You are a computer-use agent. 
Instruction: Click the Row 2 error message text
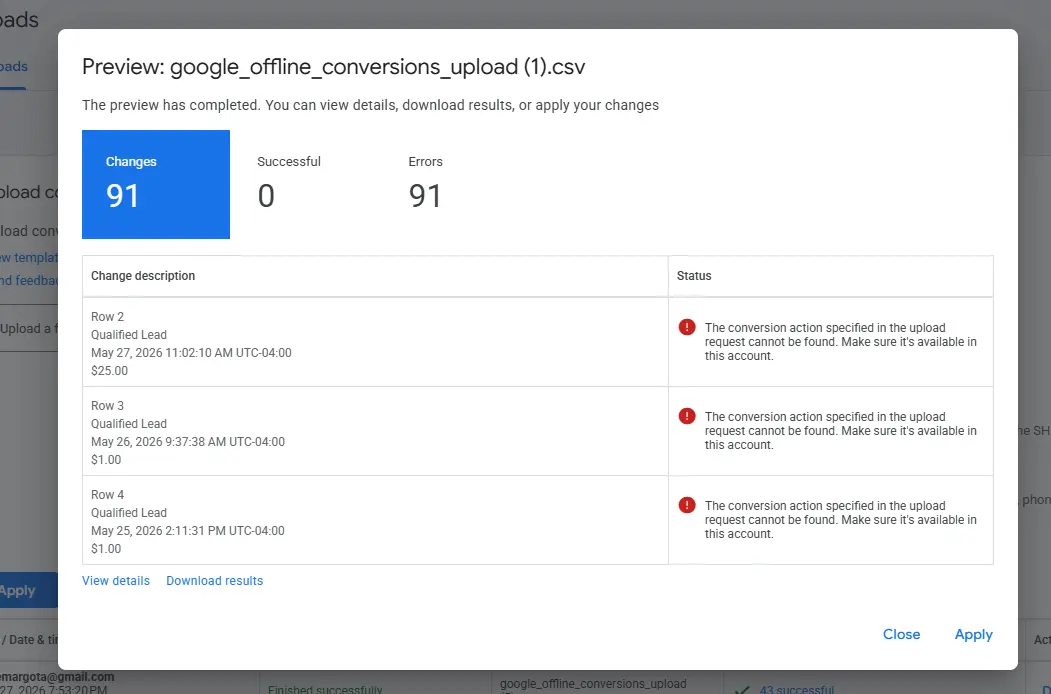point(841,342)
